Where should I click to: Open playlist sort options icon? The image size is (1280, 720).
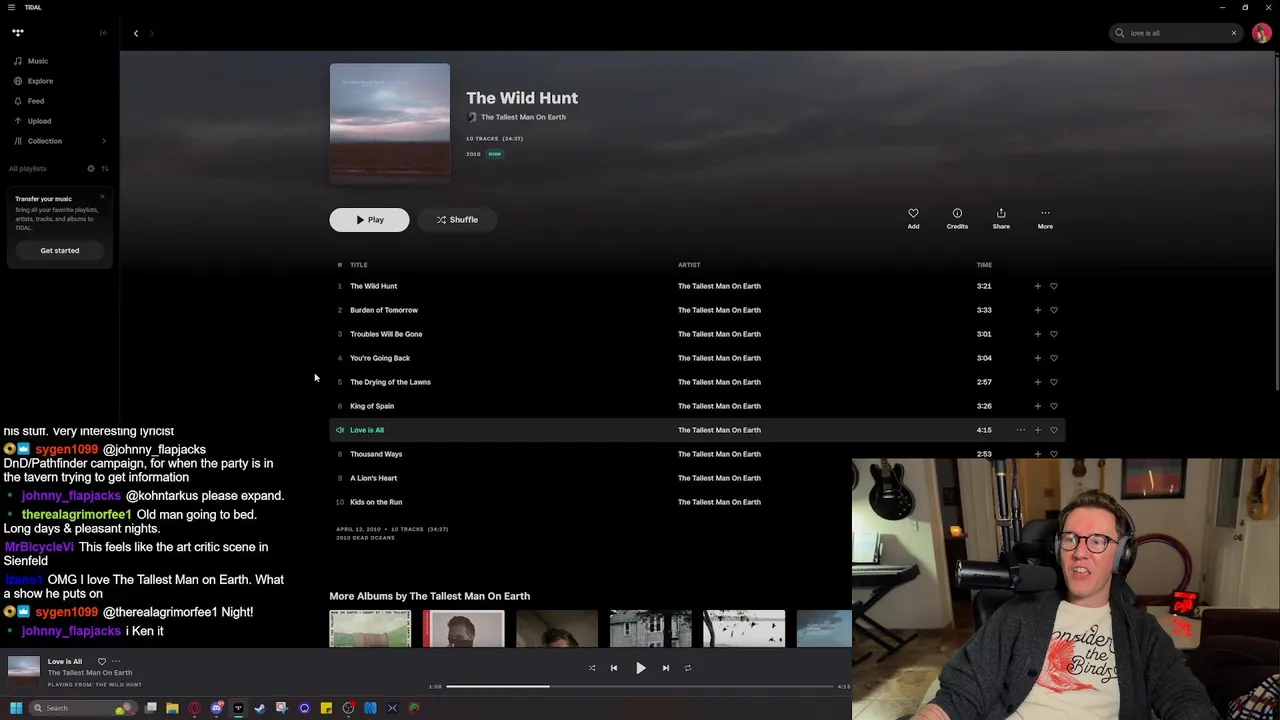click(x=105, y=168)
